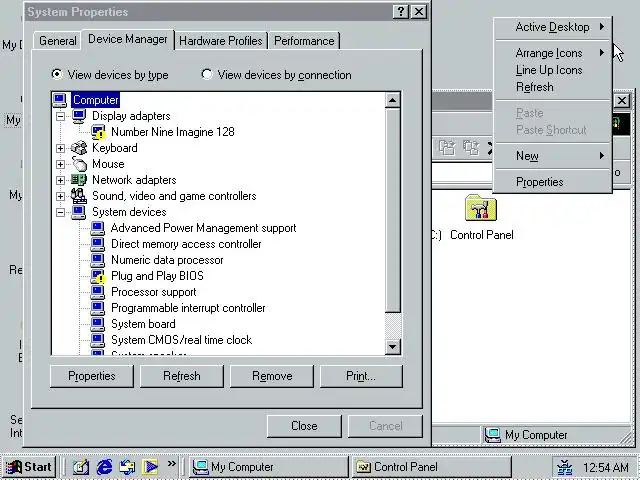The width and height of the screenshot is (640, 480).
Task: Expand the Network adapters branch
Action: 60,180
